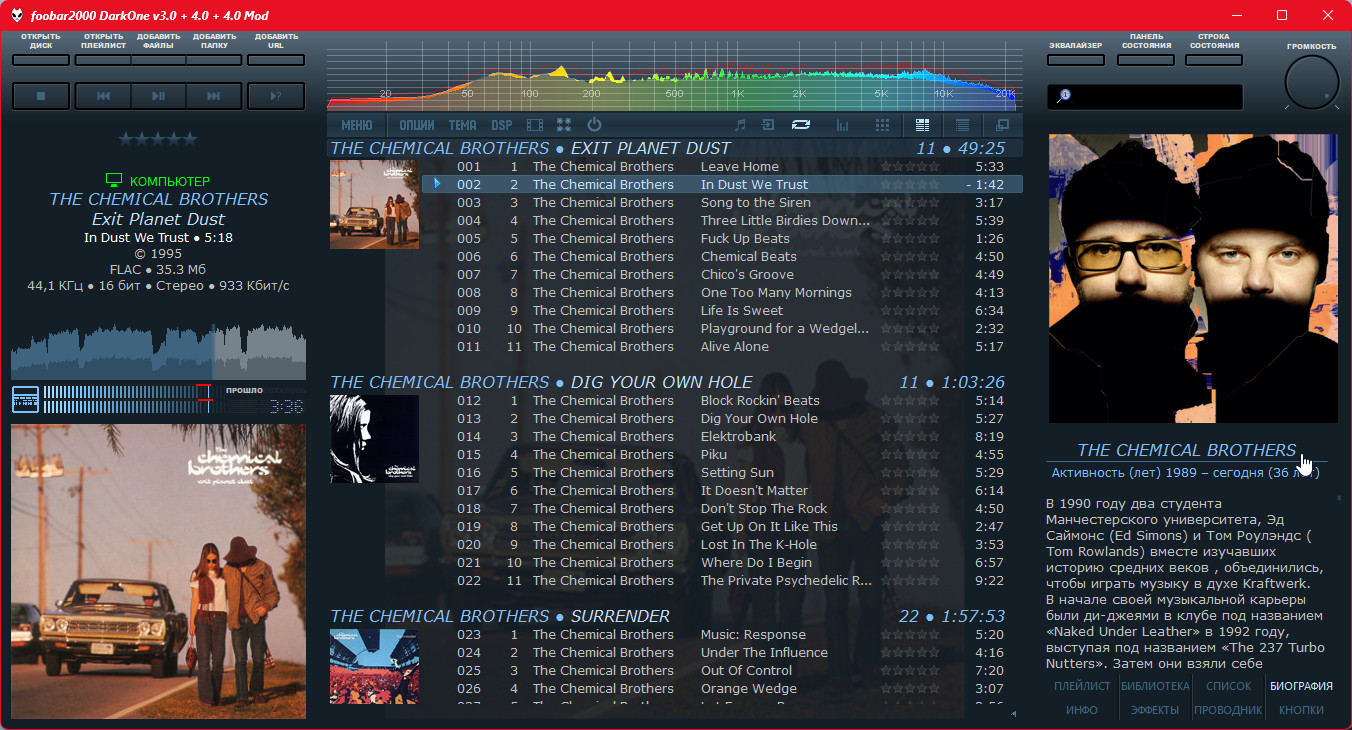
Task: Skip to the next track
Action: click(x=213, y=96)
